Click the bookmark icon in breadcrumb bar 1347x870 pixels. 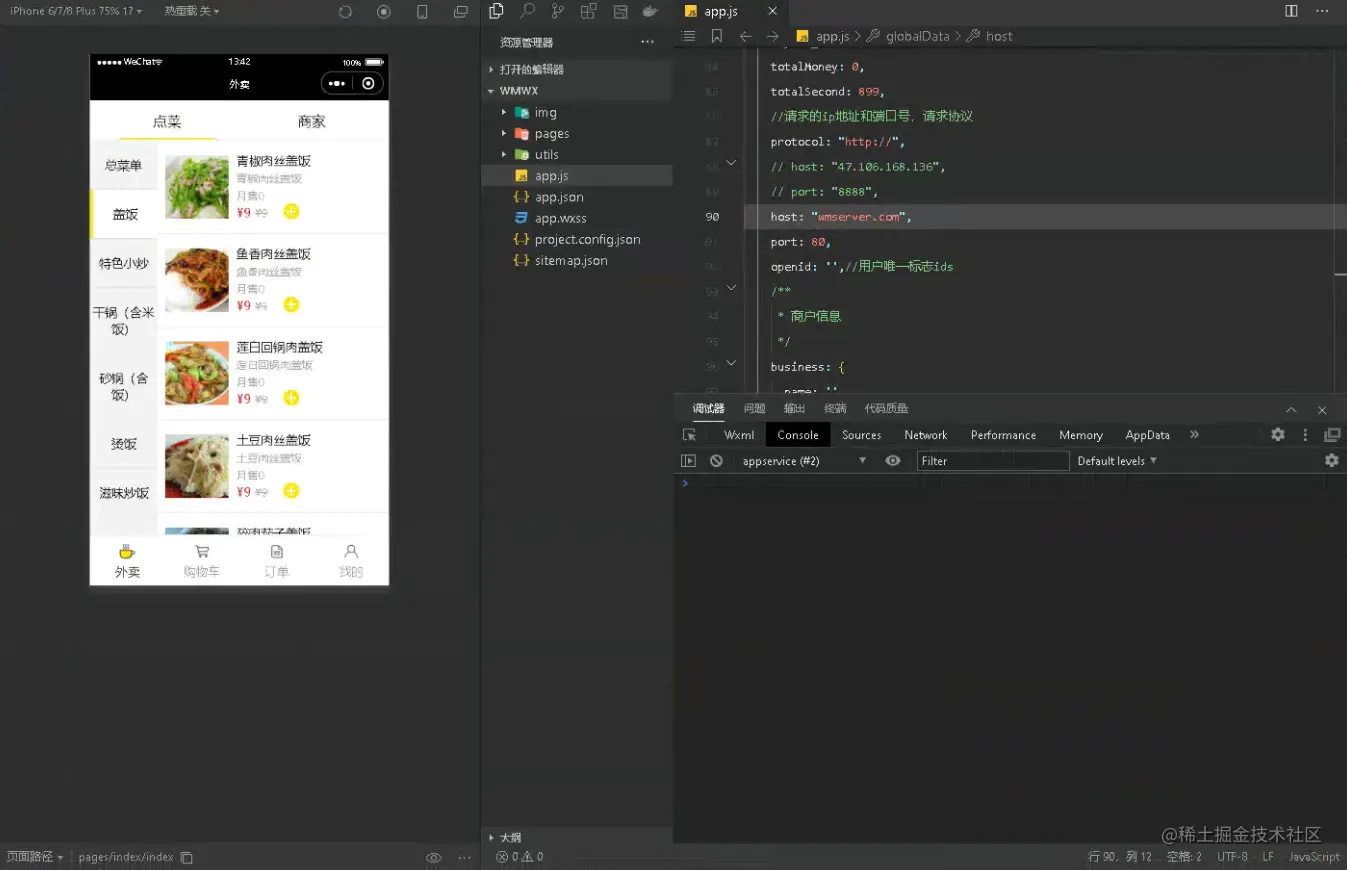[717, 36]
